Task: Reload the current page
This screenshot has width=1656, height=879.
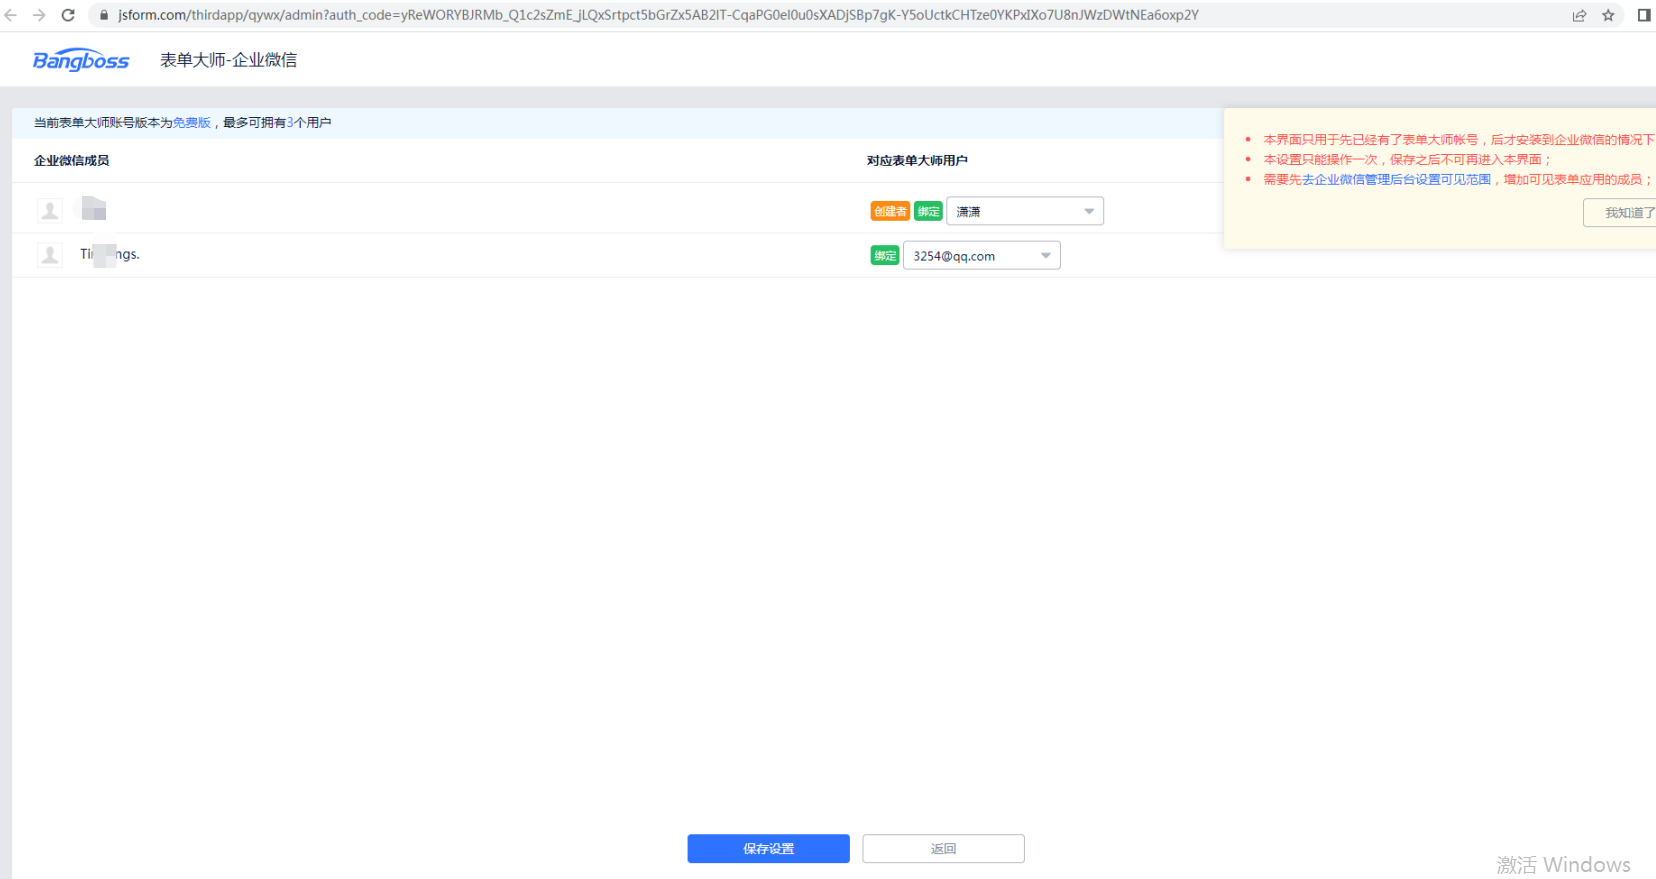Action: [68, 15]
